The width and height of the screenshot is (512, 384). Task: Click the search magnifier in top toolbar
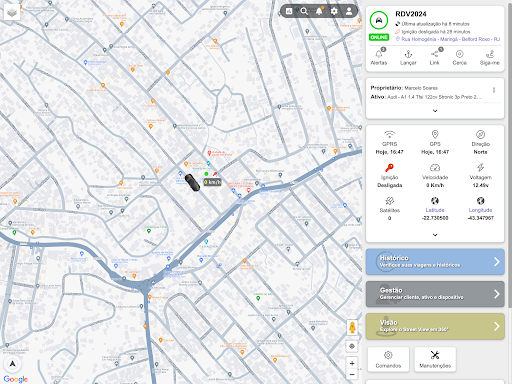point(304,11)
